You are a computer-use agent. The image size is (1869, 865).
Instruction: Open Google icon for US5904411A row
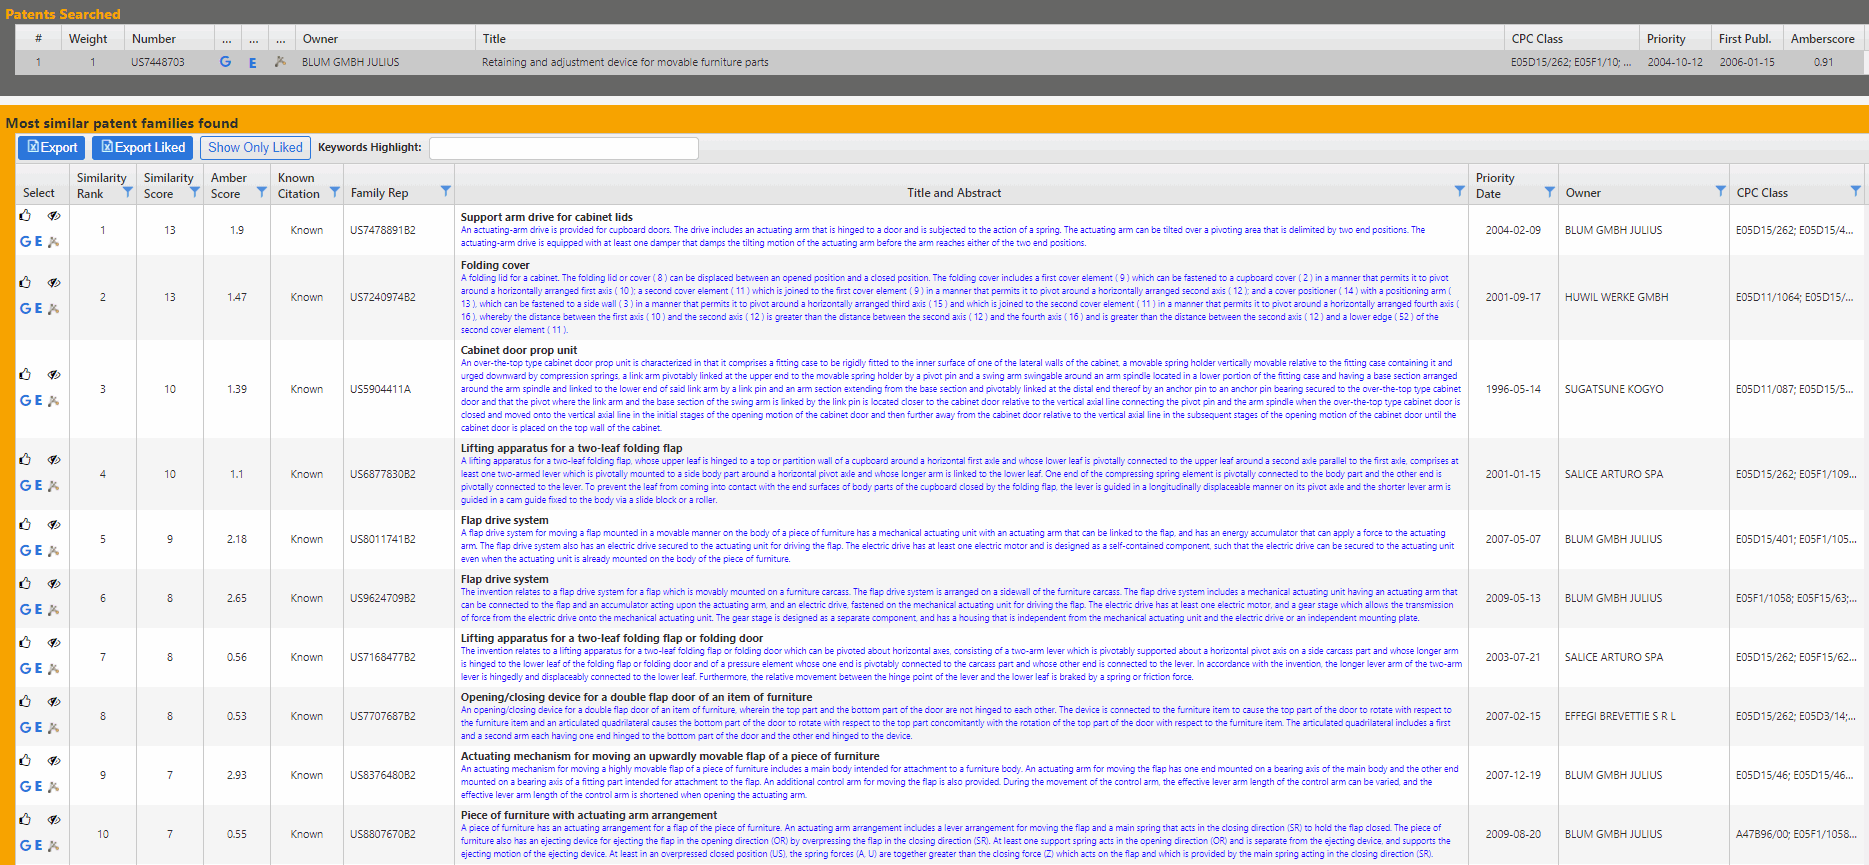tap(25, 400)
